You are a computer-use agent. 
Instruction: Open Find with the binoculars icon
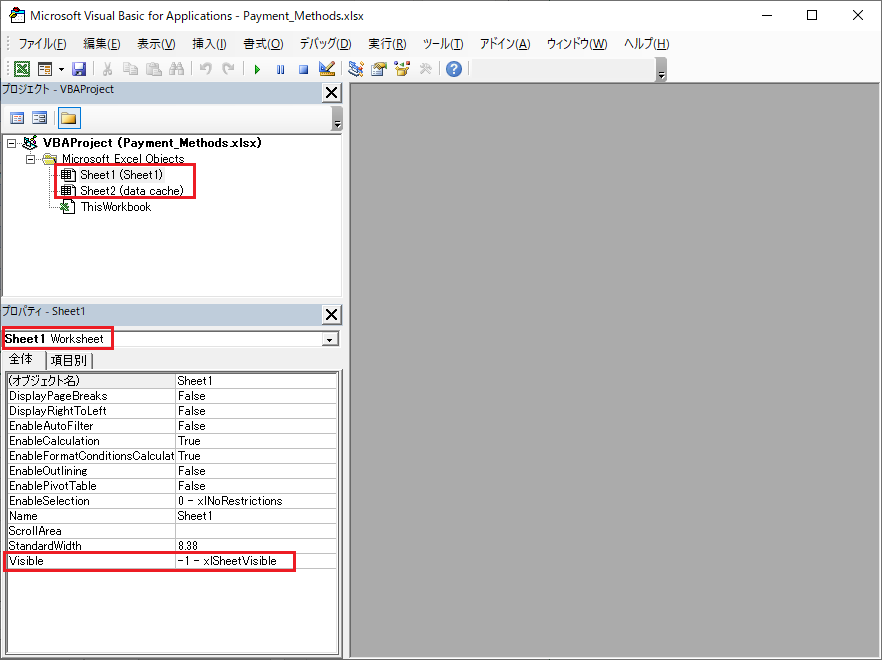click(x=177, y=69)
